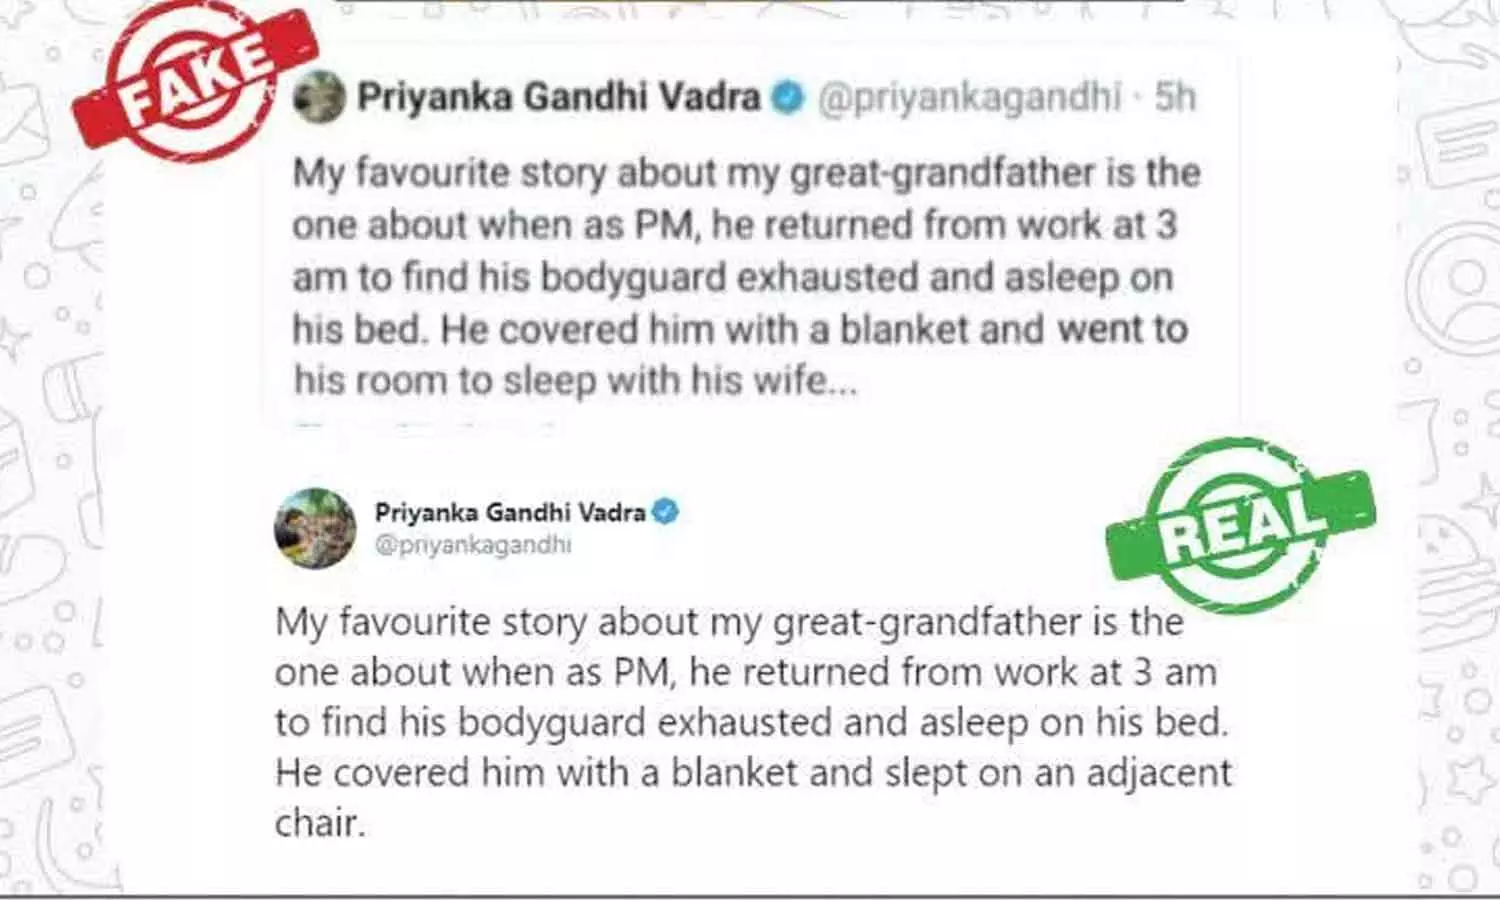The width and height of the screenshot is (1500, 900).
Task: Click the 5h timestamp on top tweet
Action: click(x=1175, y=98)
